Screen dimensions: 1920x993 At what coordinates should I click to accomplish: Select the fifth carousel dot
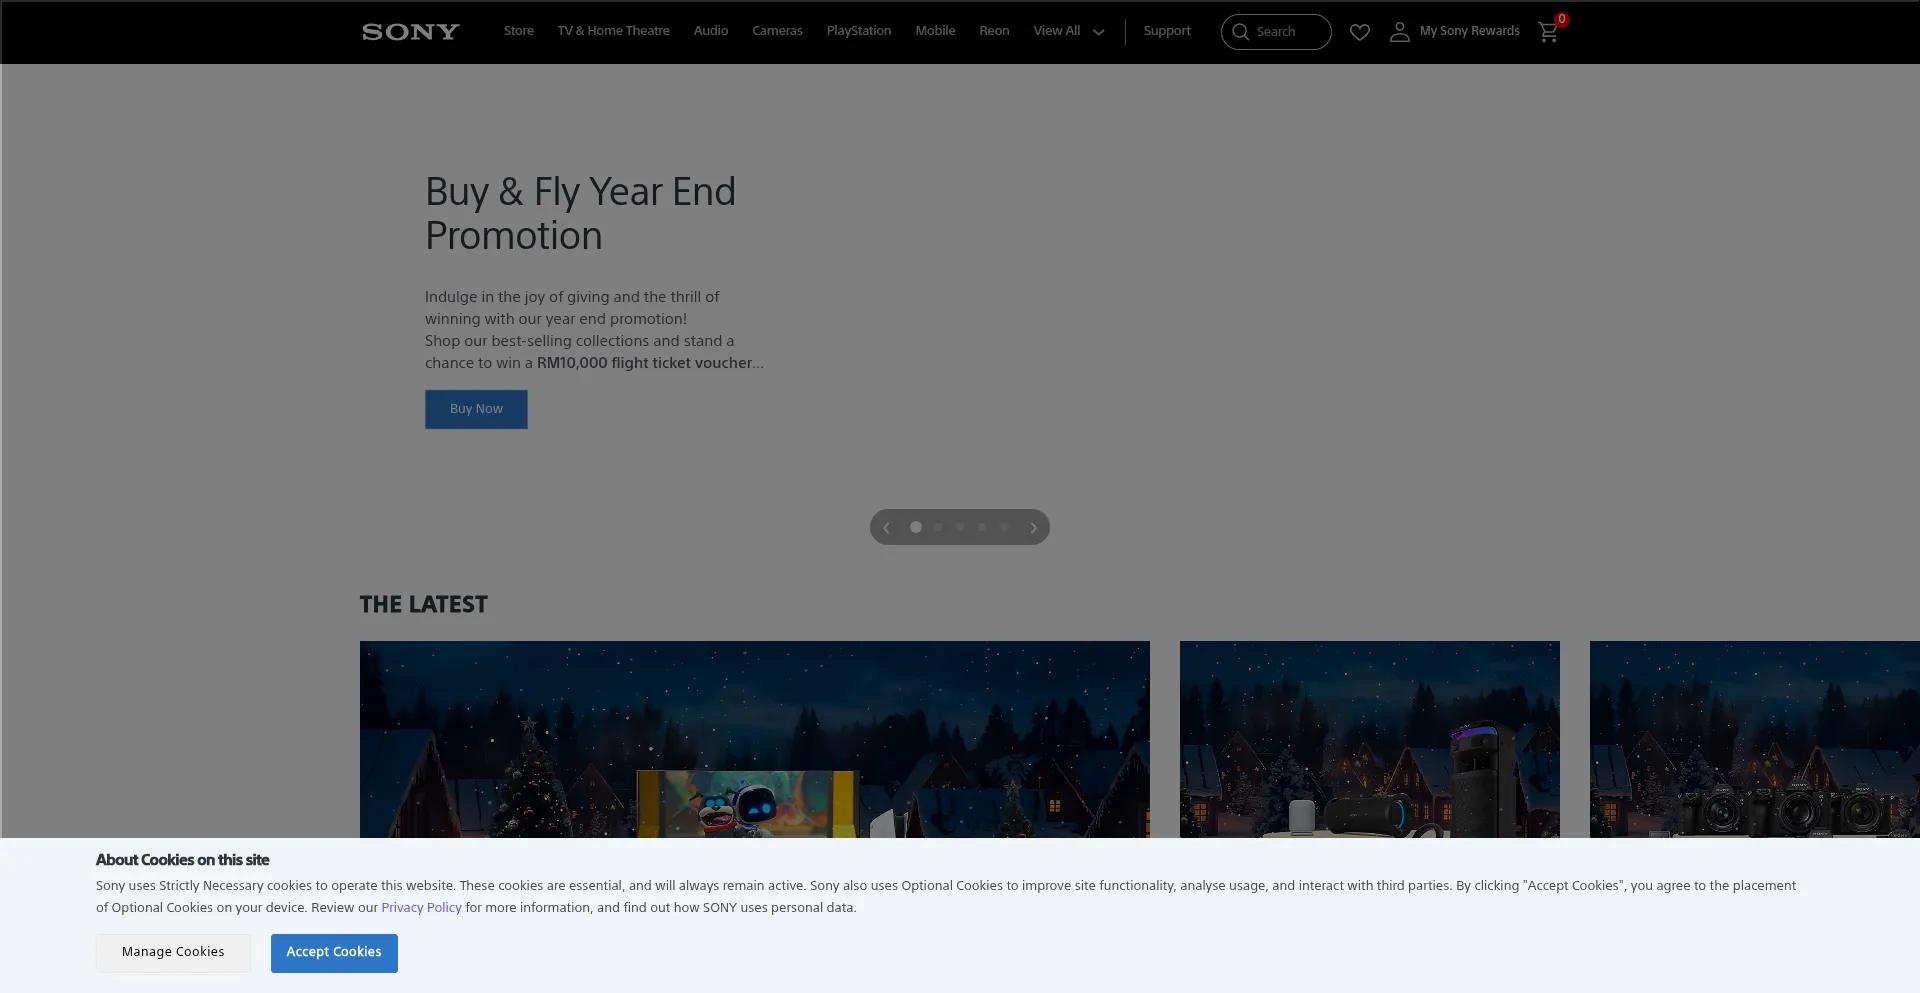(x=1004, y=527)
